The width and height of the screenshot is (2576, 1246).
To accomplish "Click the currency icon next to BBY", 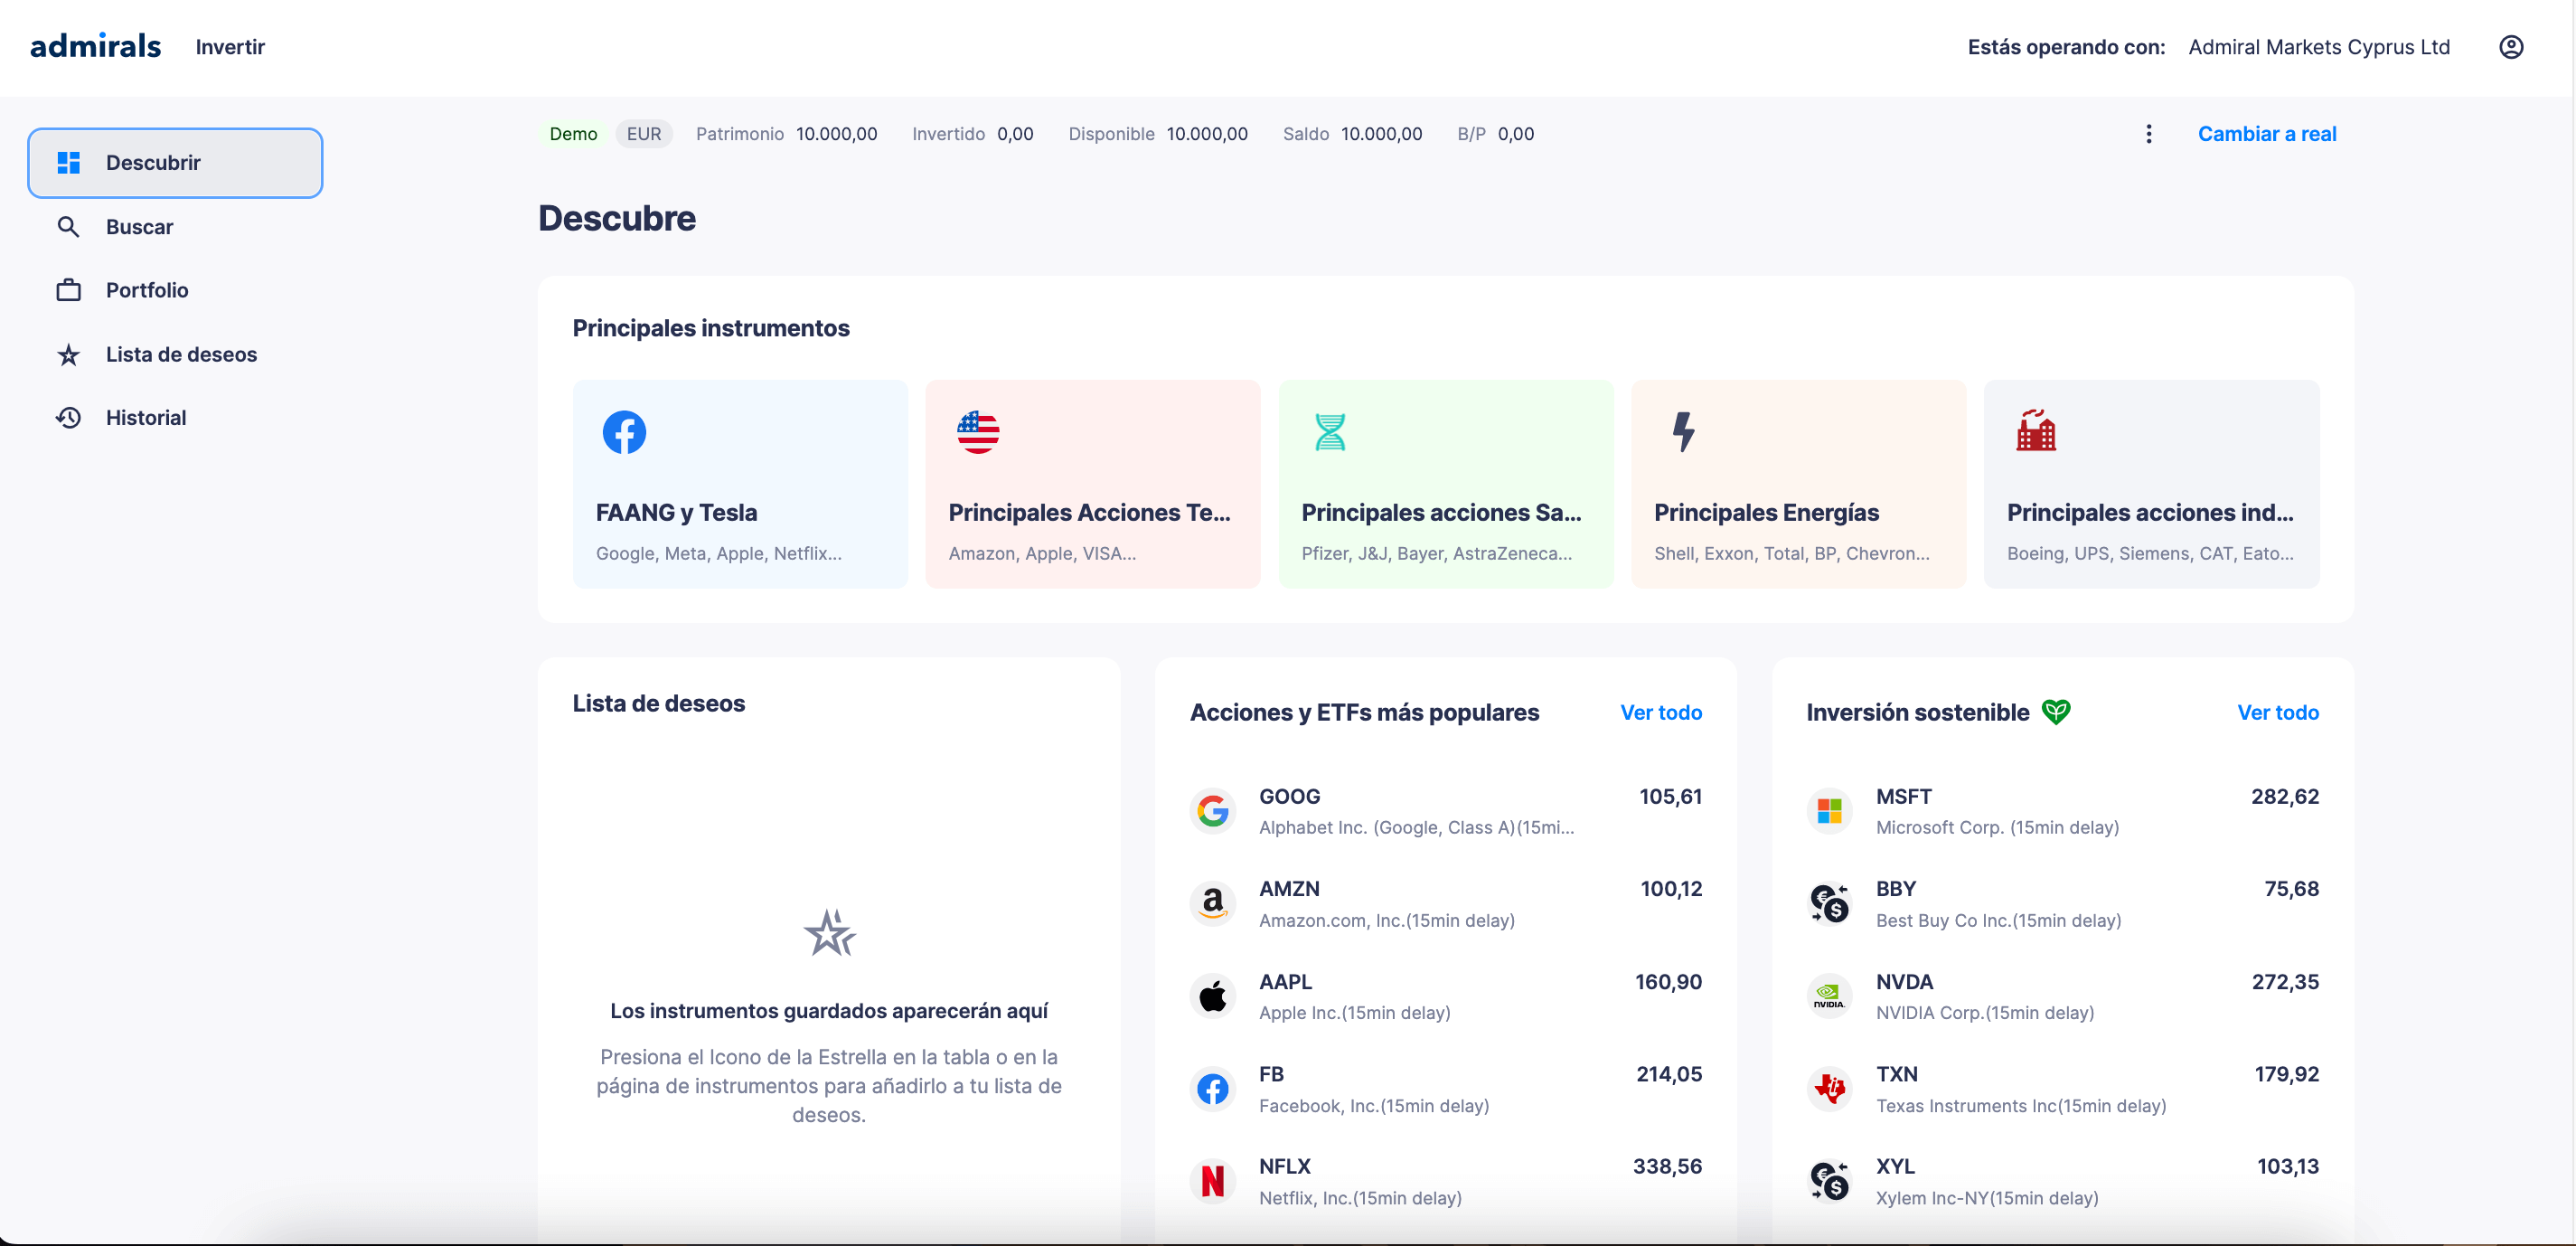I will 1830,903.
